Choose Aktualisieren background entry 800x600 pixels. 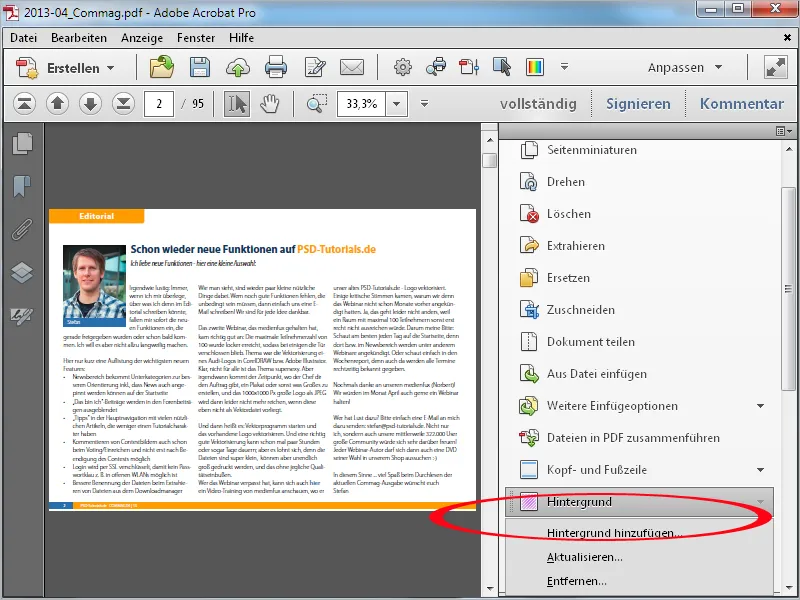[x=585, y=557]
